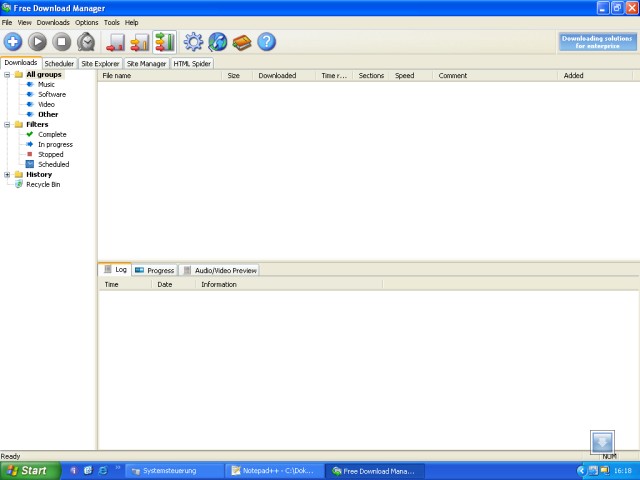
Task: Open the schedule clock icon in toolbar
Action: pos(86,42)
